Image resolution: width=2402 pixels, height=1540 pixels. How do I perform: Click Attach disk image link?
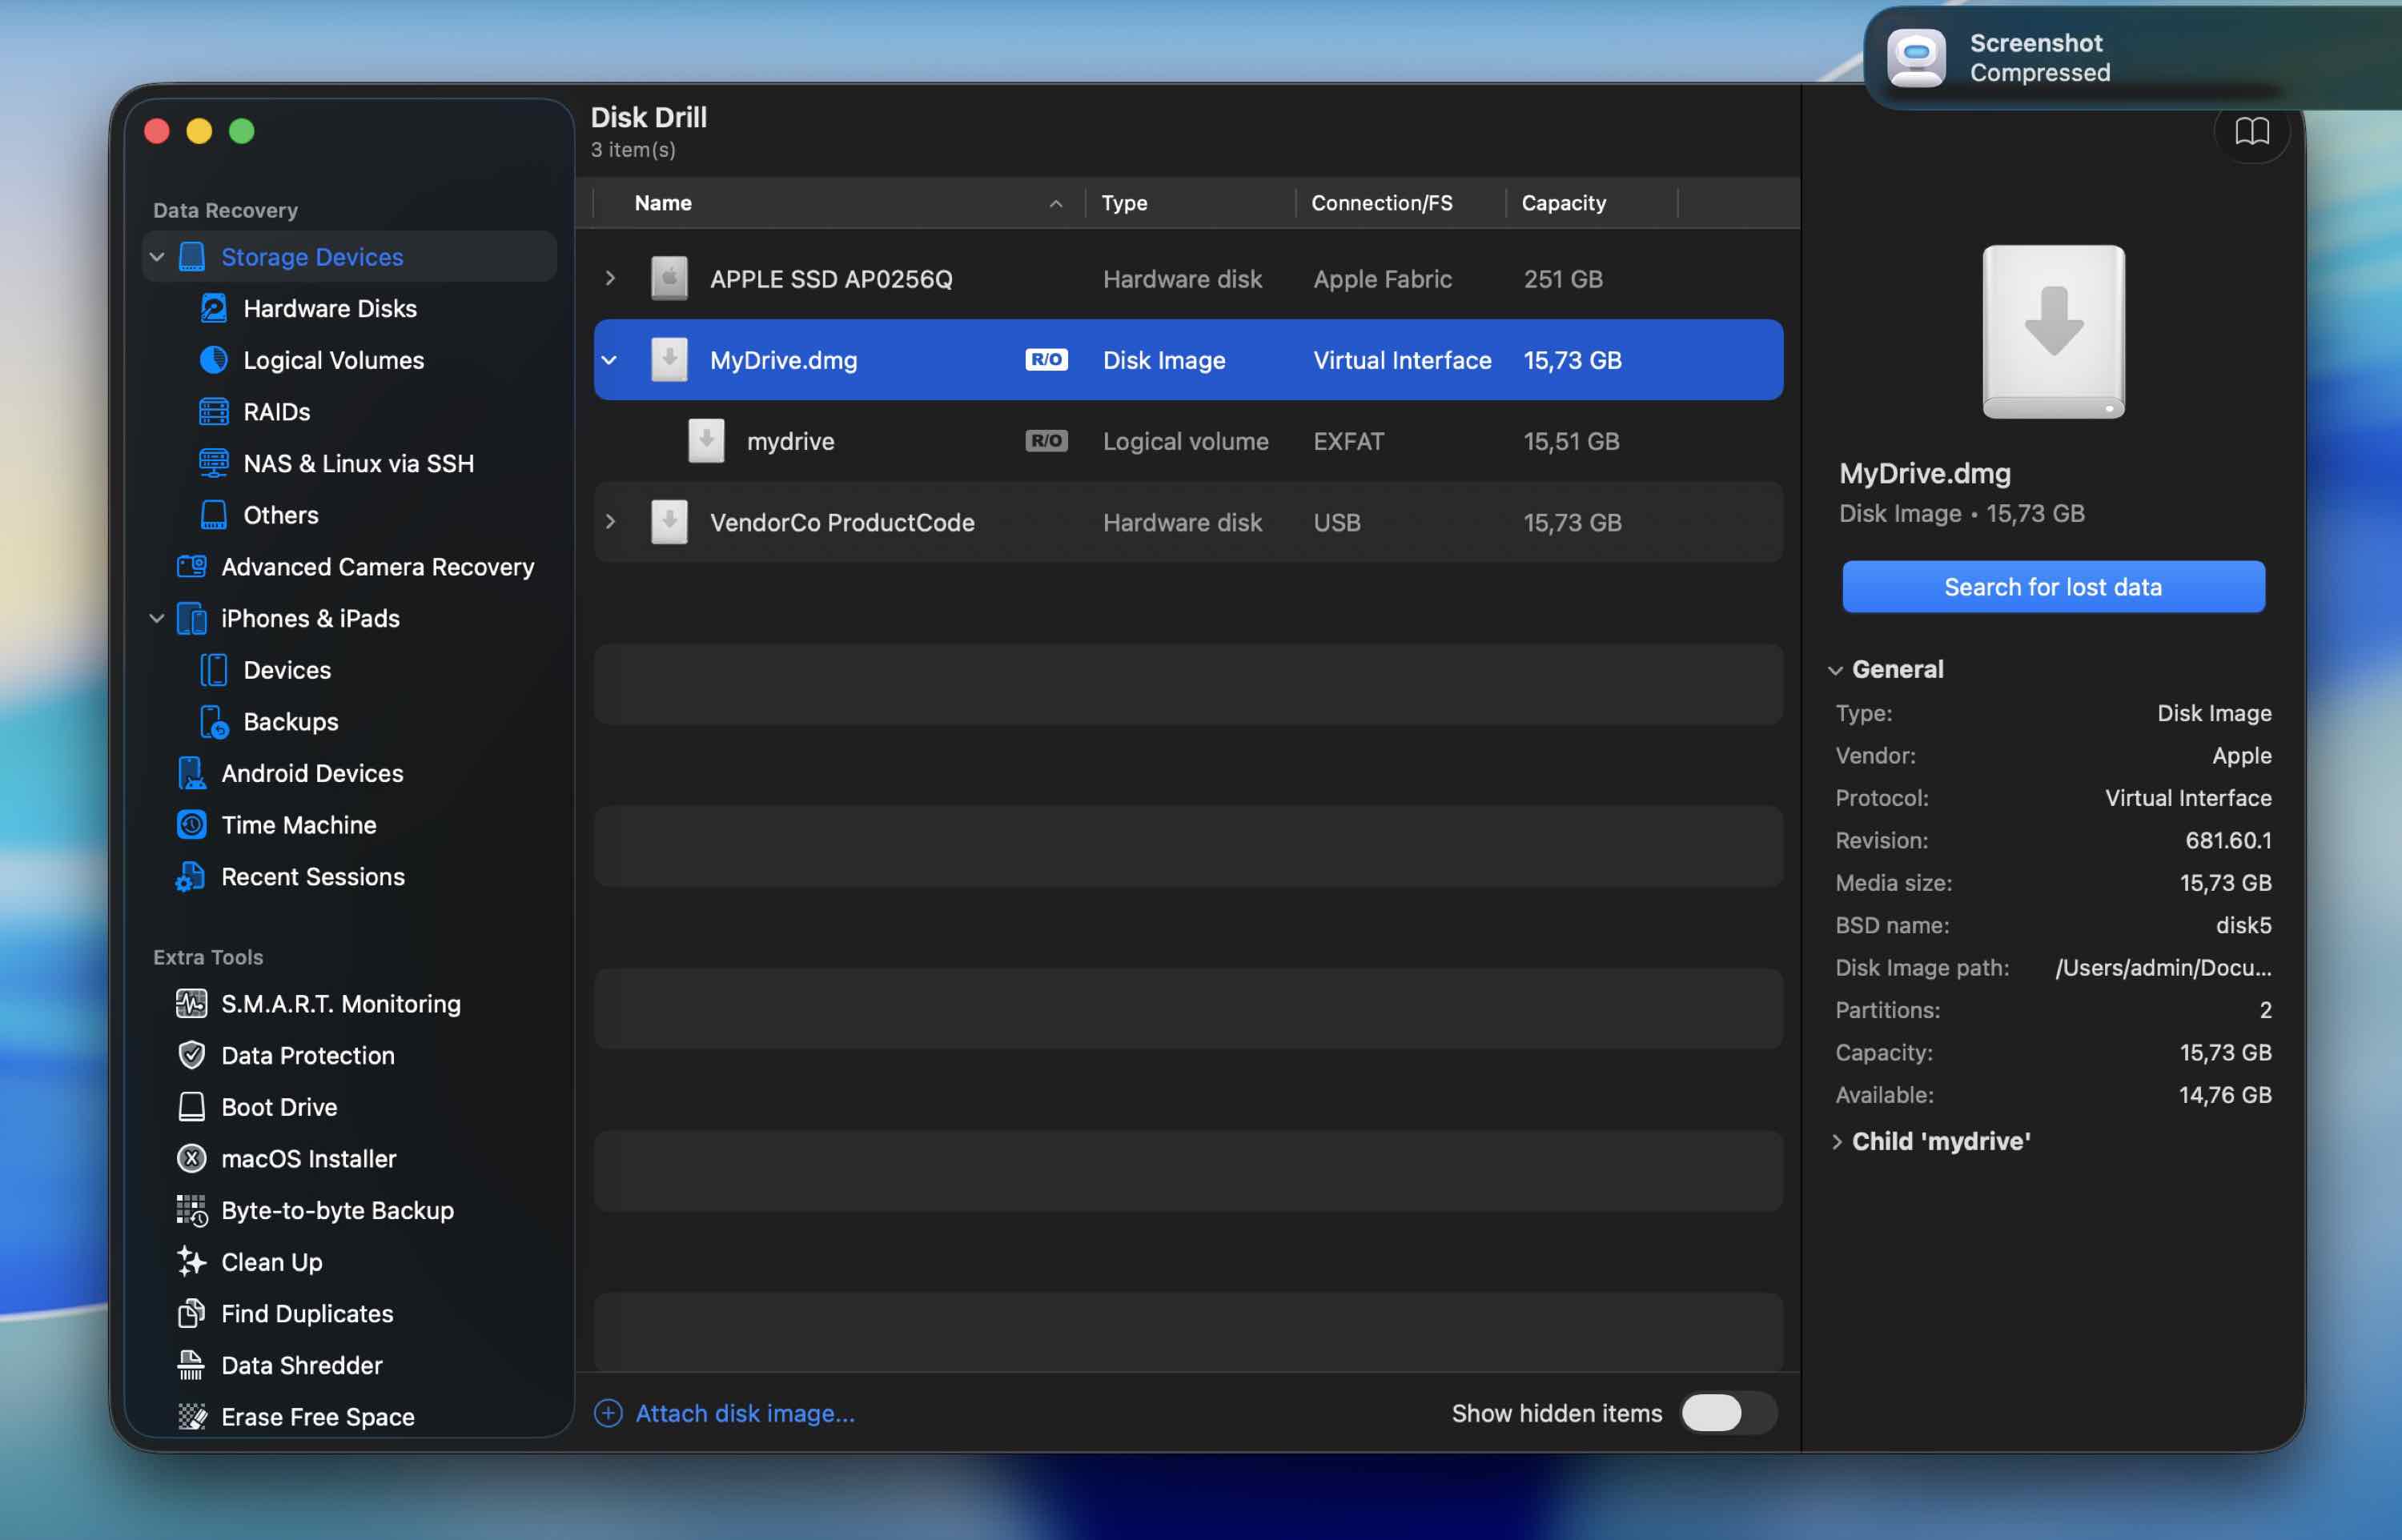[x=744, y=1413]
